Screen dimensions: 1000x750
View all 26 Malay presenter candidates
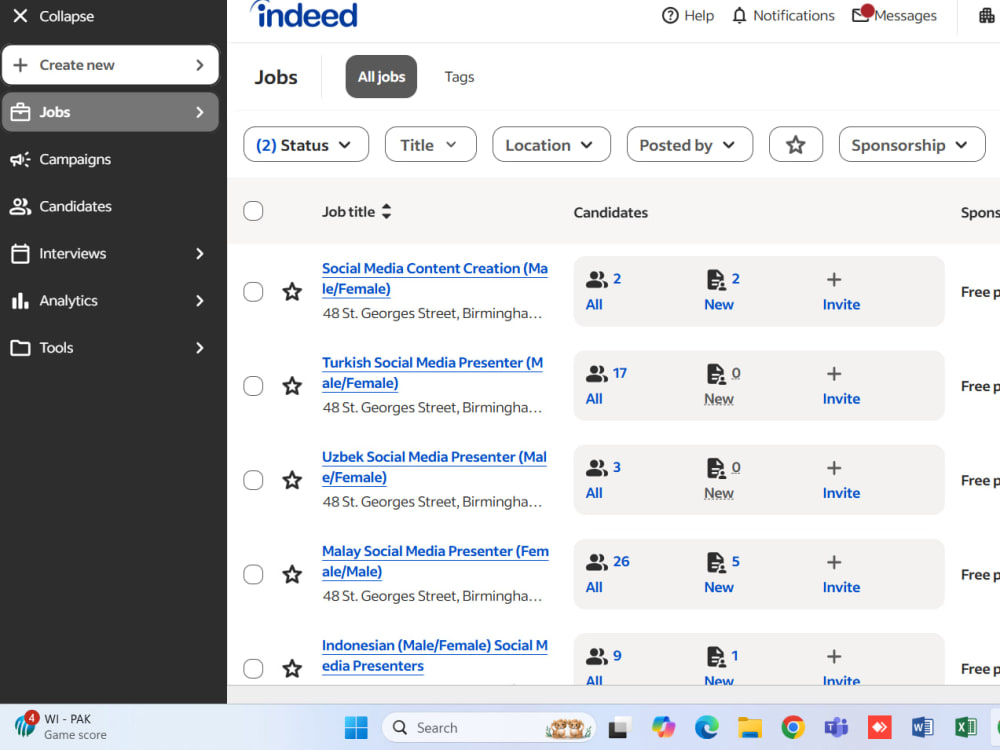tap(607, 575)
